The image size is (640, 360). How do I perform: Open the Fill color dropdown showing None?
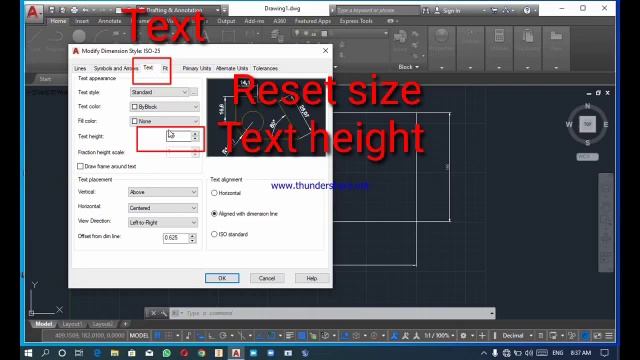click(164, 121)
